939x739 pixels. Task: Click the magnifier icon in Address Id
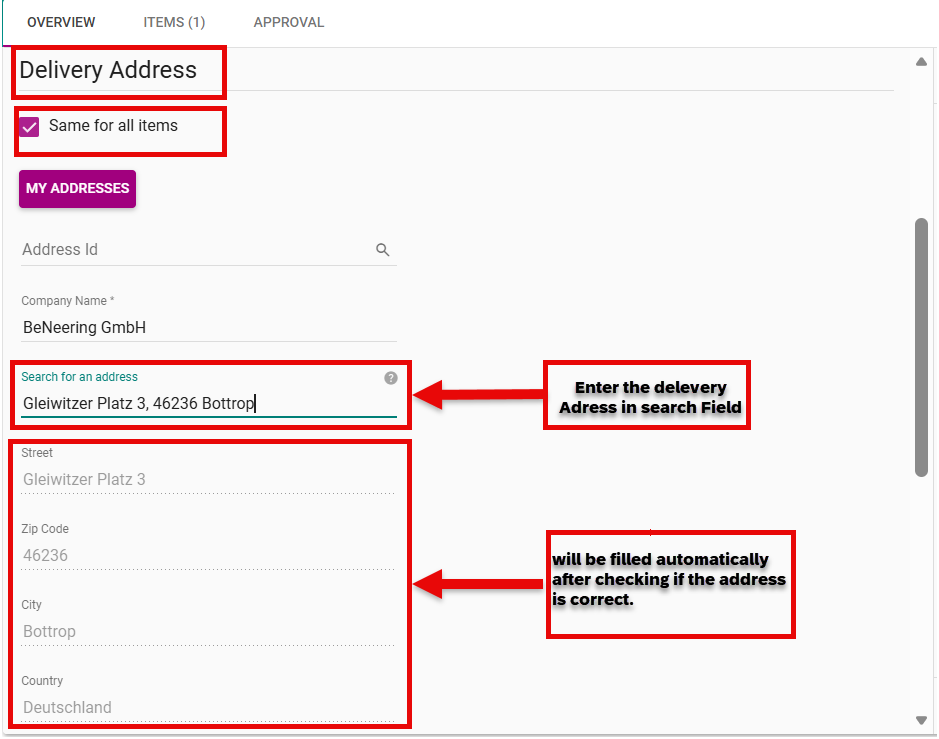pyautogui.click(x=382, y=250)
